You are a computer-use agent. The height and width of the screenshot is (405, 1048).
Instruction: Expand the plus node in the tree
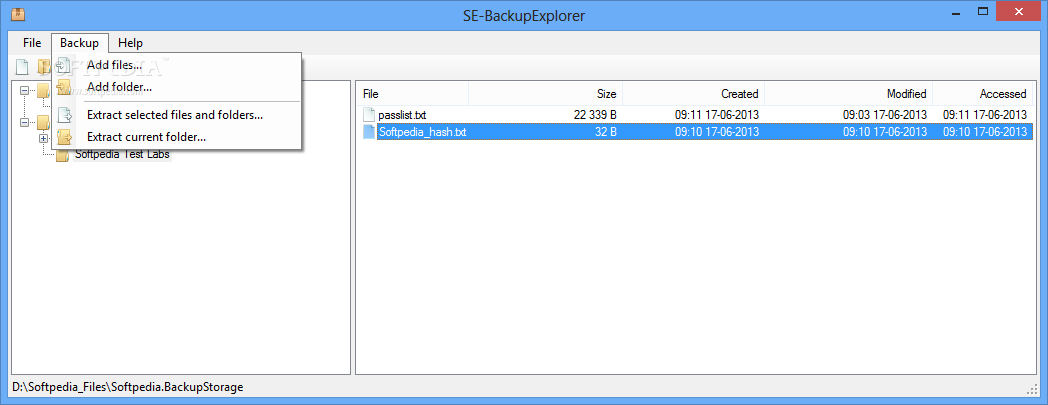click(x=44, y=138)
